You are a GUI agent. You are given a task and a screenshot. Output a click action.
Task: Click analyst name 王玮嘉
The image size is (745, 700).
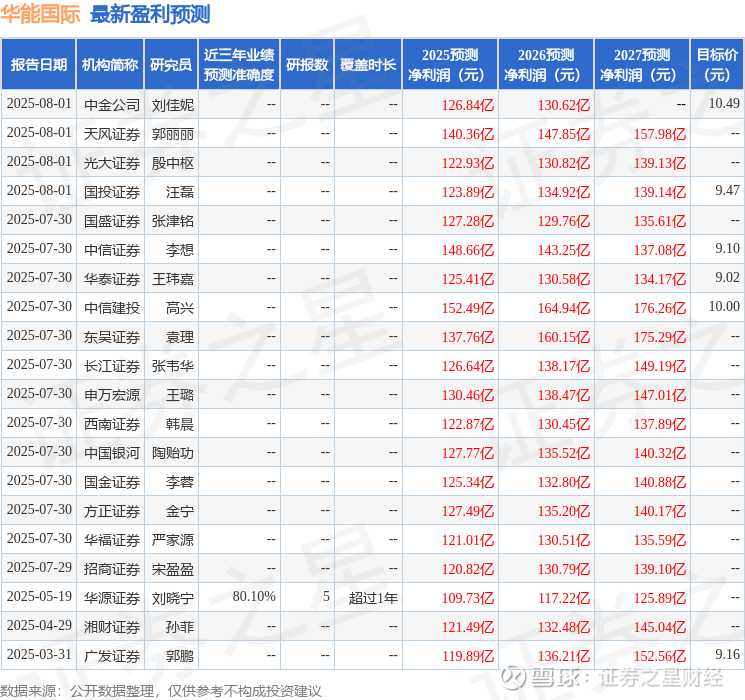173,279
